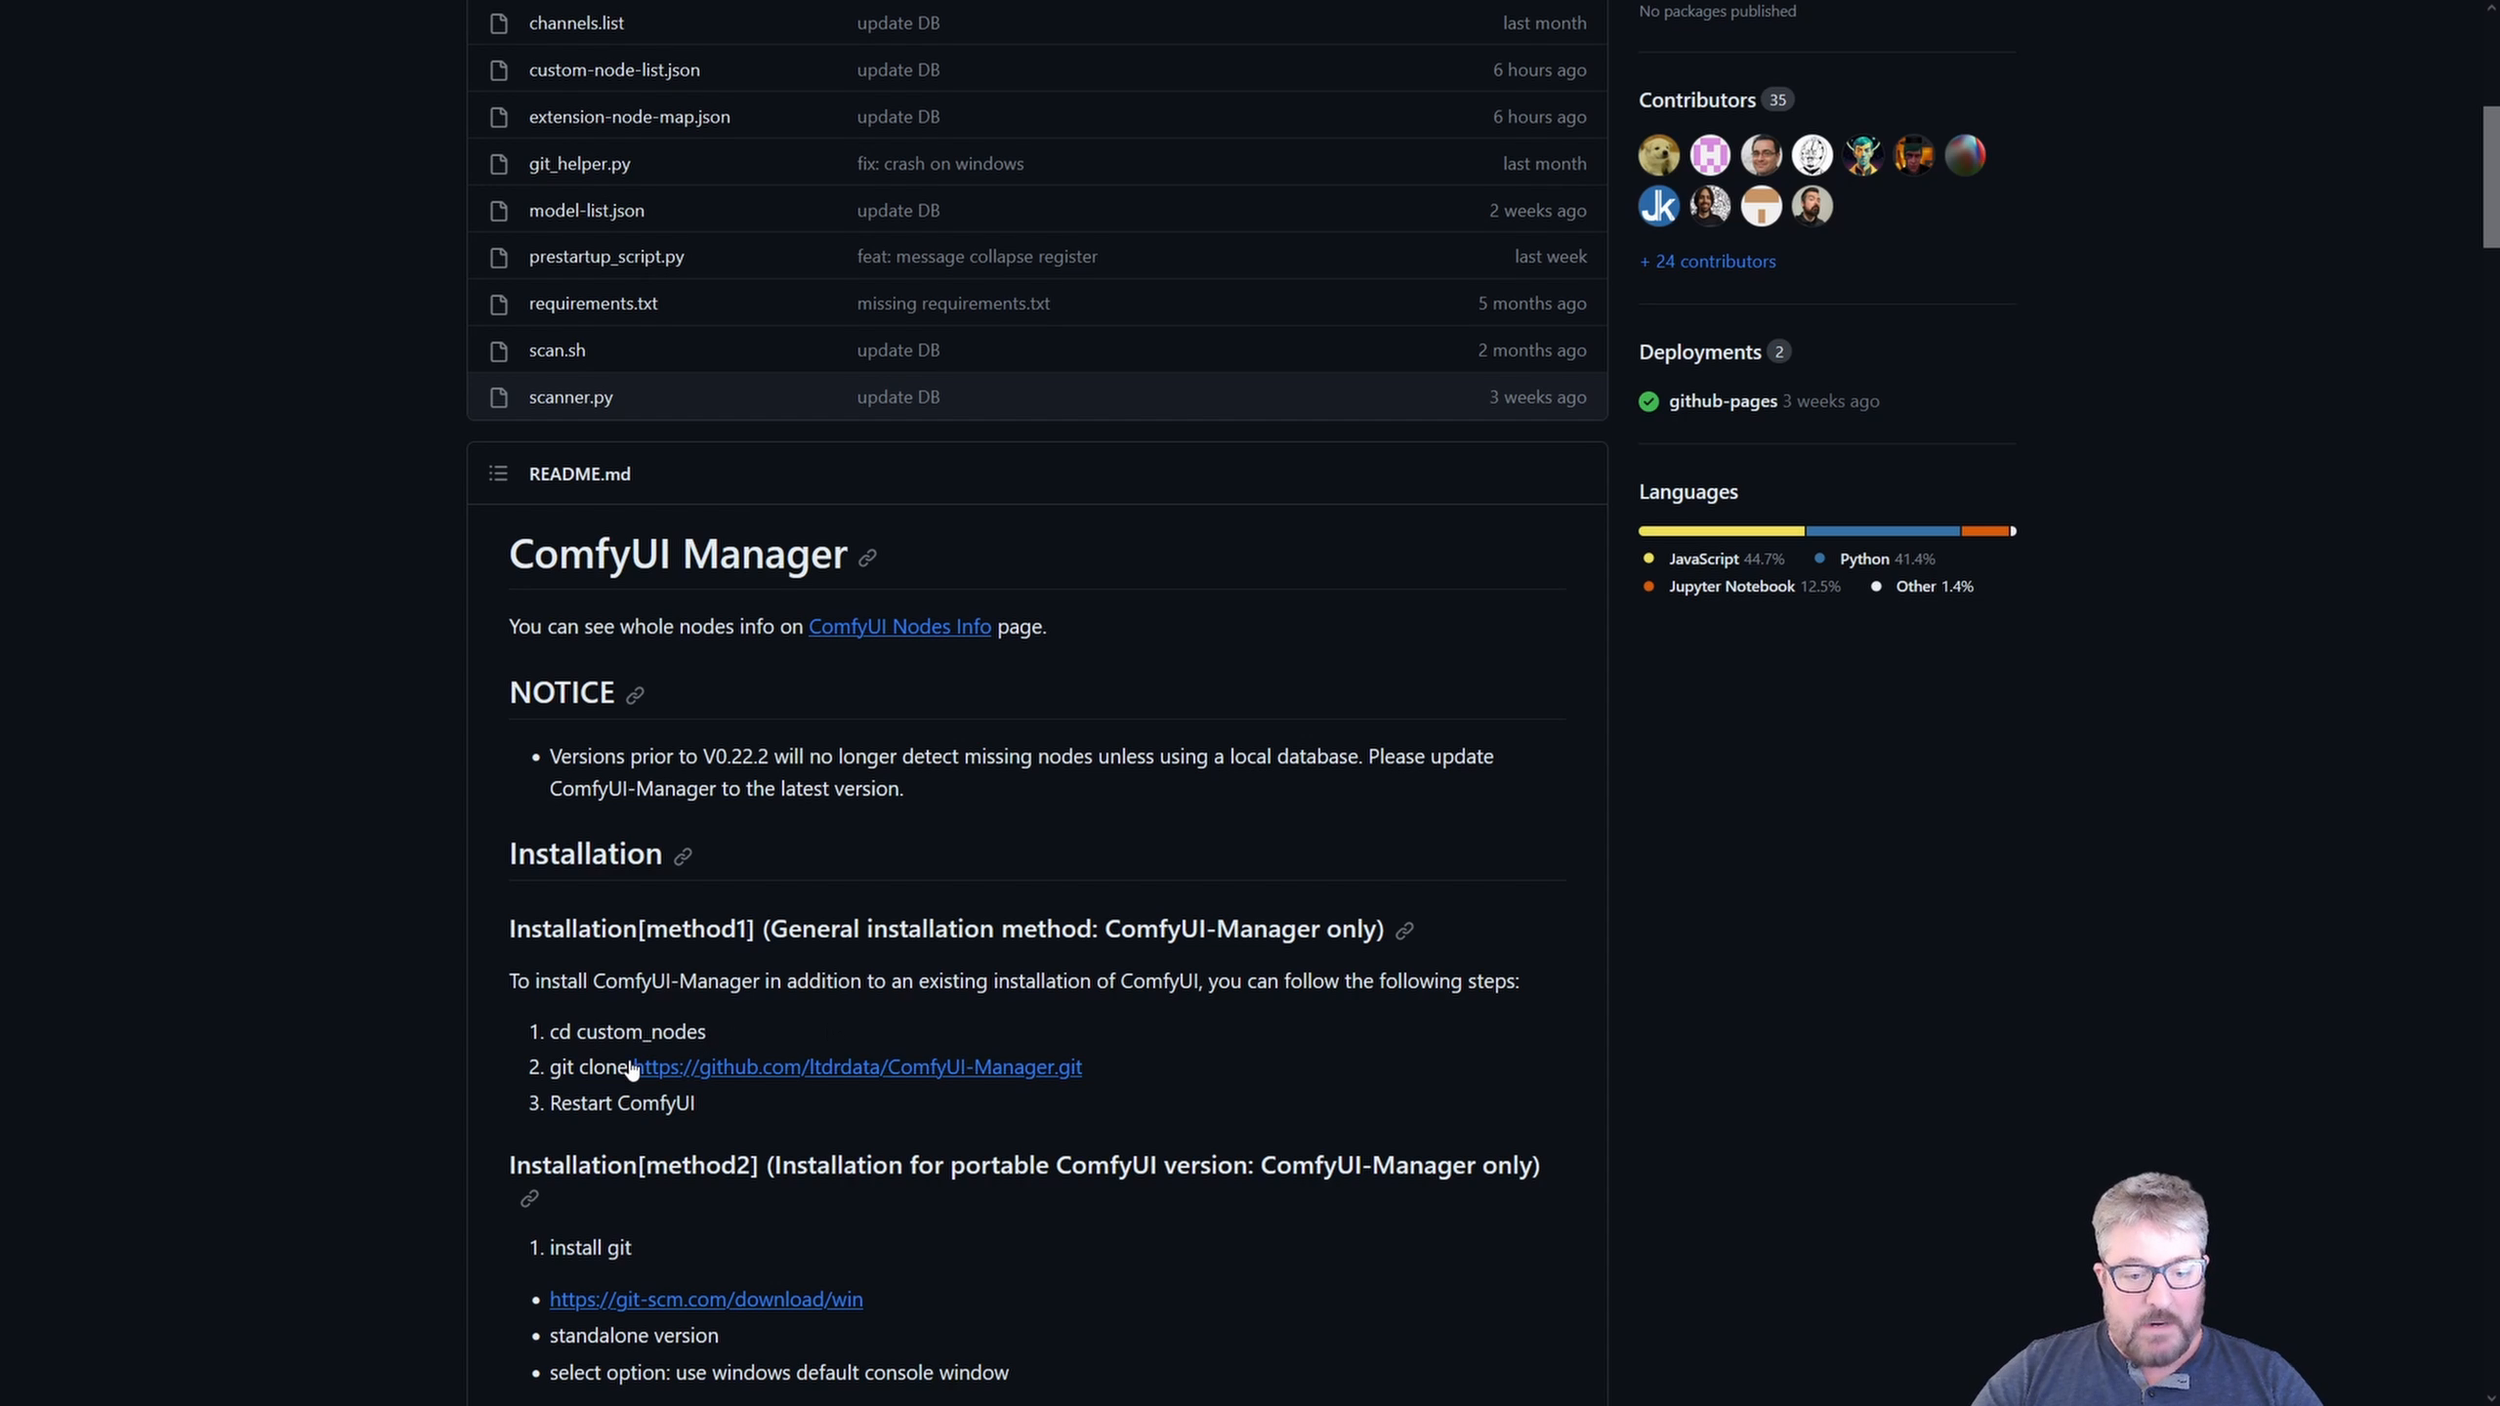2500x1406 pixels.
Task: Open model-list.json file
Action: click(586, 211)
